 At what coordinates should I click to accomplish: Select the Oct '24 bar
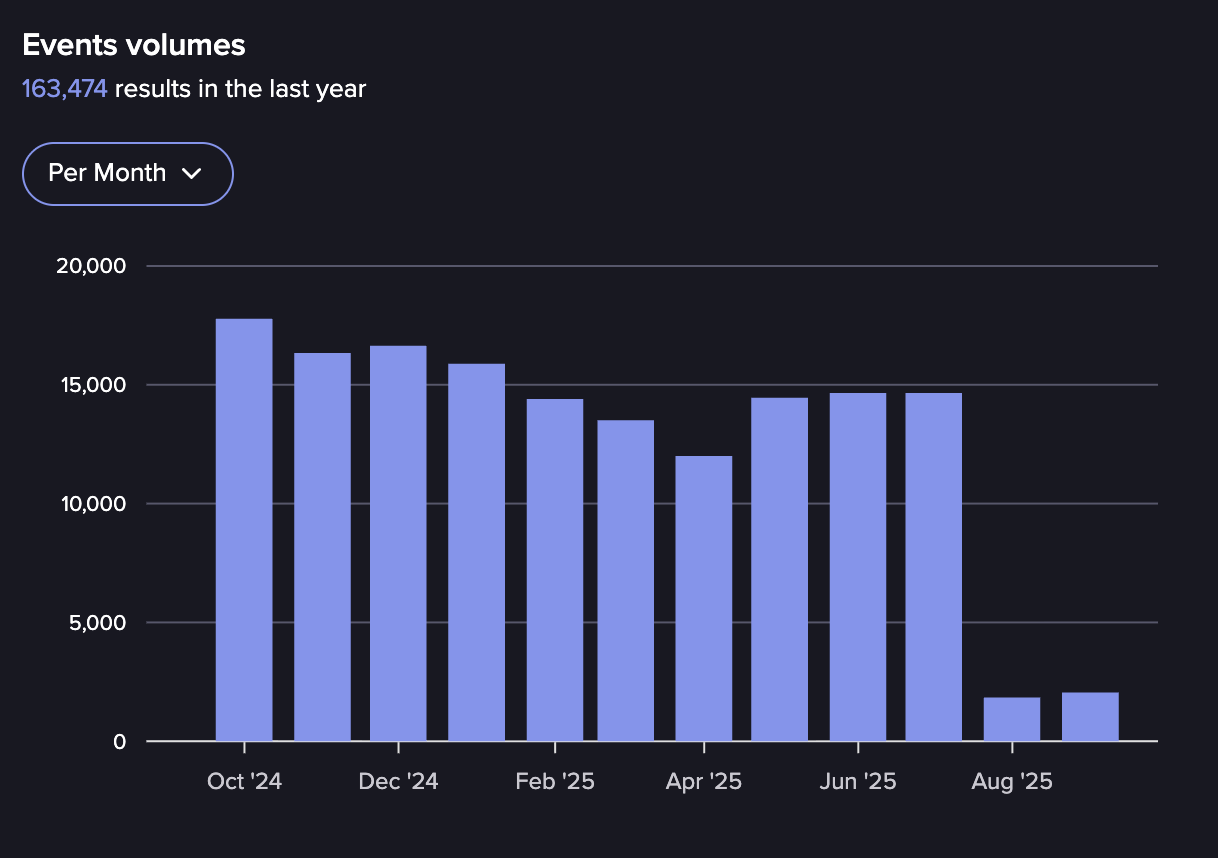244,530
